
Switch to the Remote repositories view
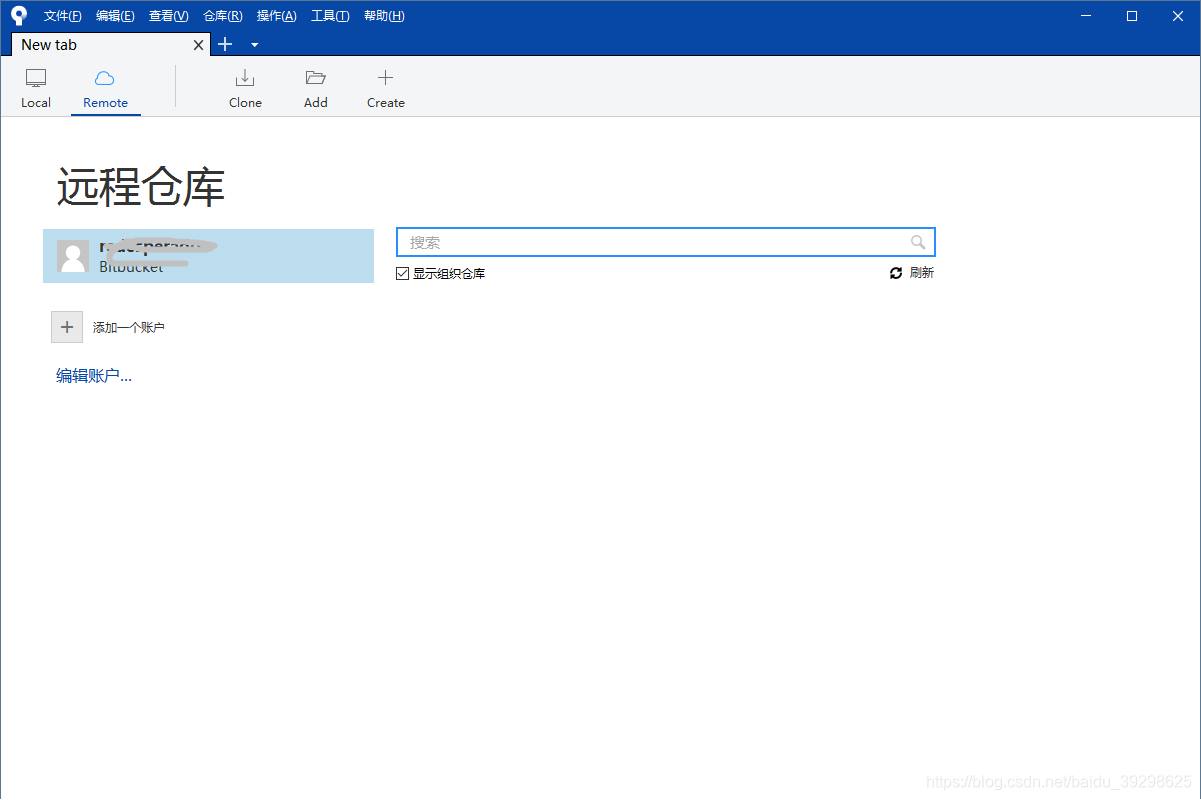[x=105, y=88]
